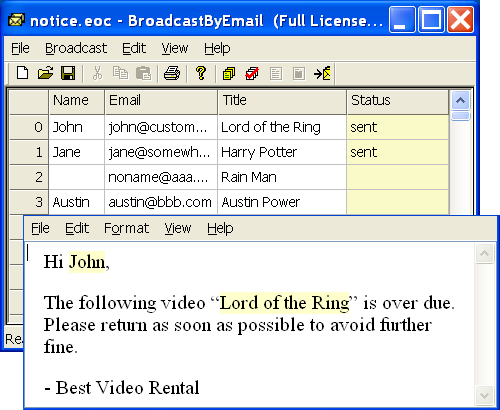Click the message window scroll down arrow
Screen dimensions: 500x410
tap(484, 396)
